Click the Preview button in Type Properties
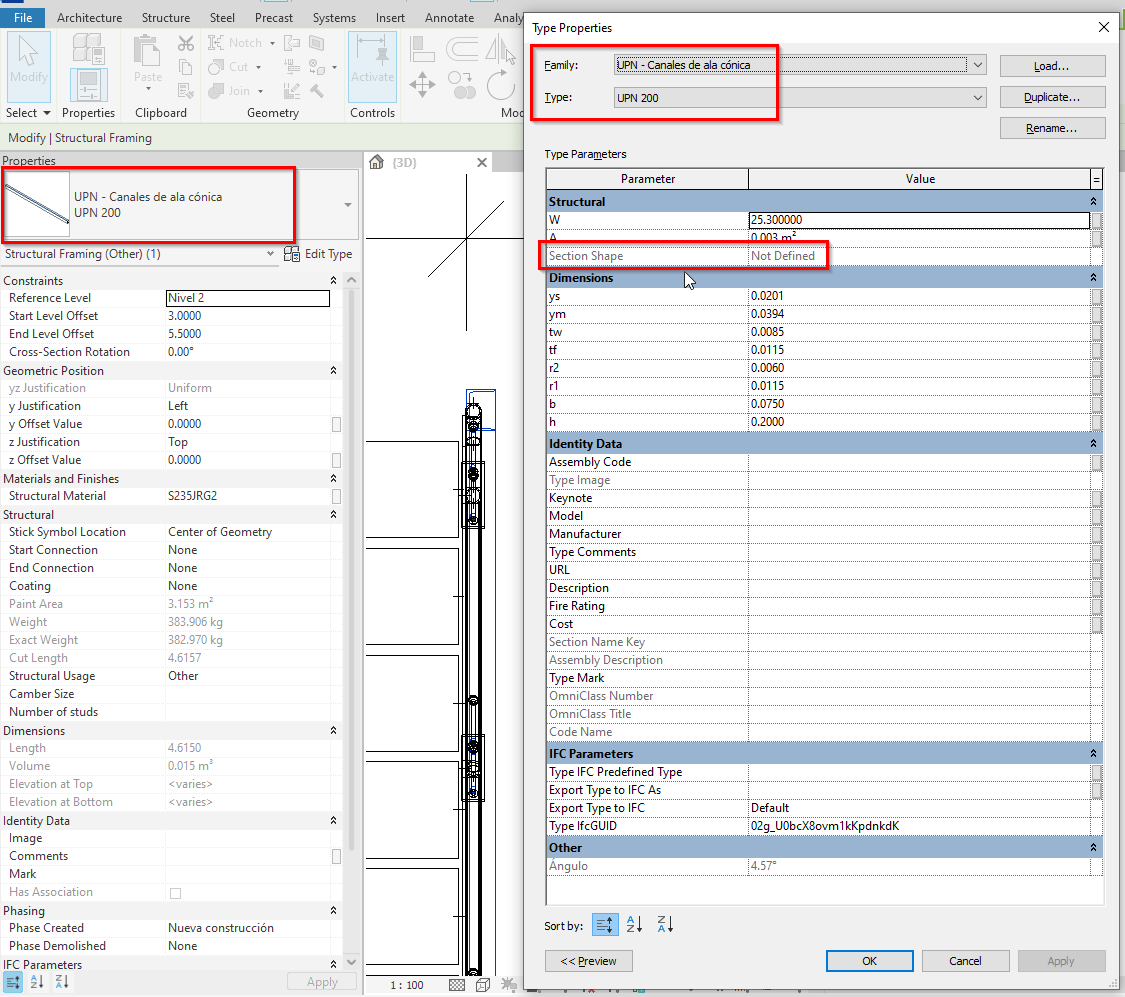The image size is (1125, 997). point(590,961)
